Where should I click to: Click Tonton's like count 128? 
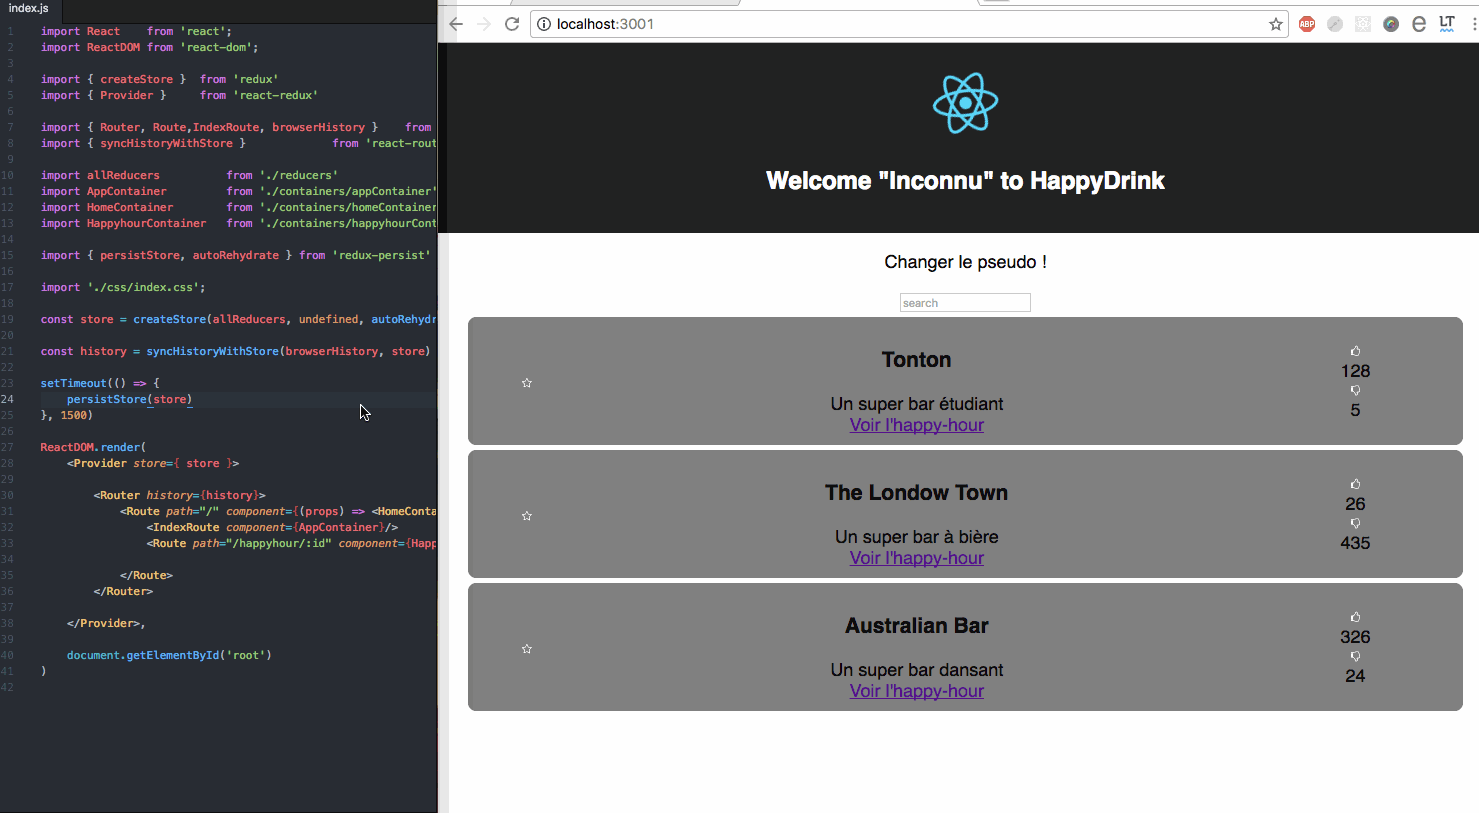(1355, 371)
